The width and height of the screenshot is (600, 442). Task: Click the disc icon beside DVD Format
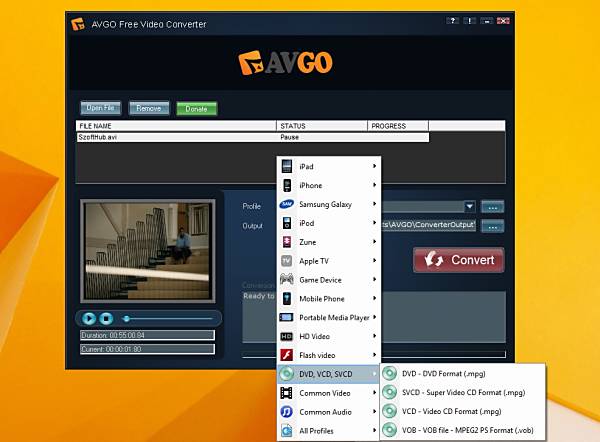pos(390,373)
